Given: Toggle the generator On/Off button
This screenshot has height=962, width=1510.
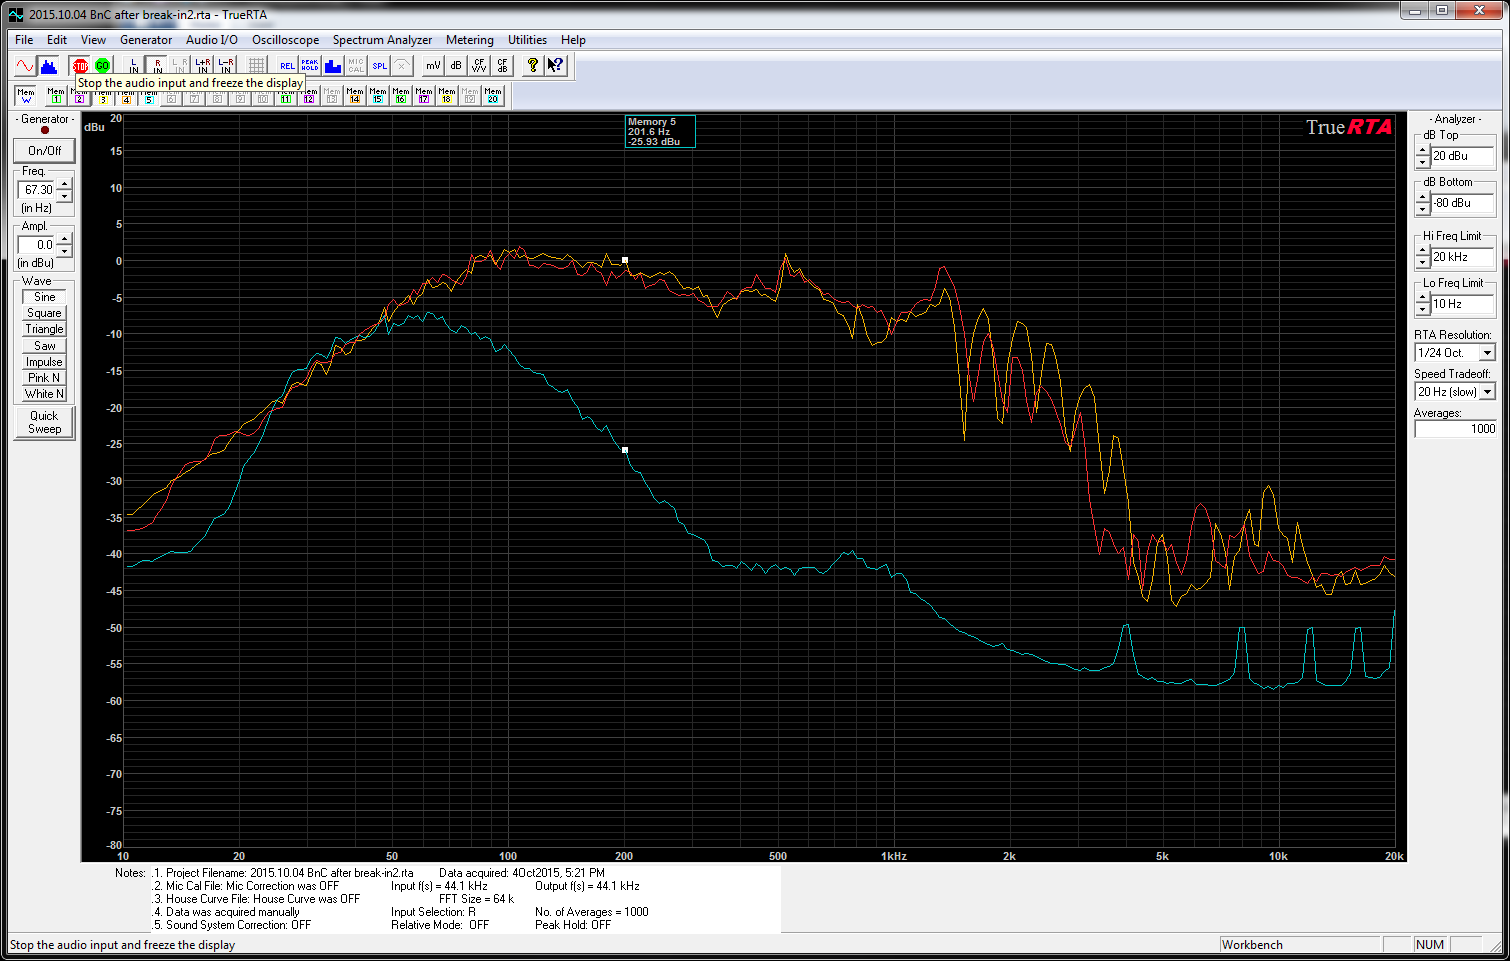Looking at the screenshot, I should [44, 151].
